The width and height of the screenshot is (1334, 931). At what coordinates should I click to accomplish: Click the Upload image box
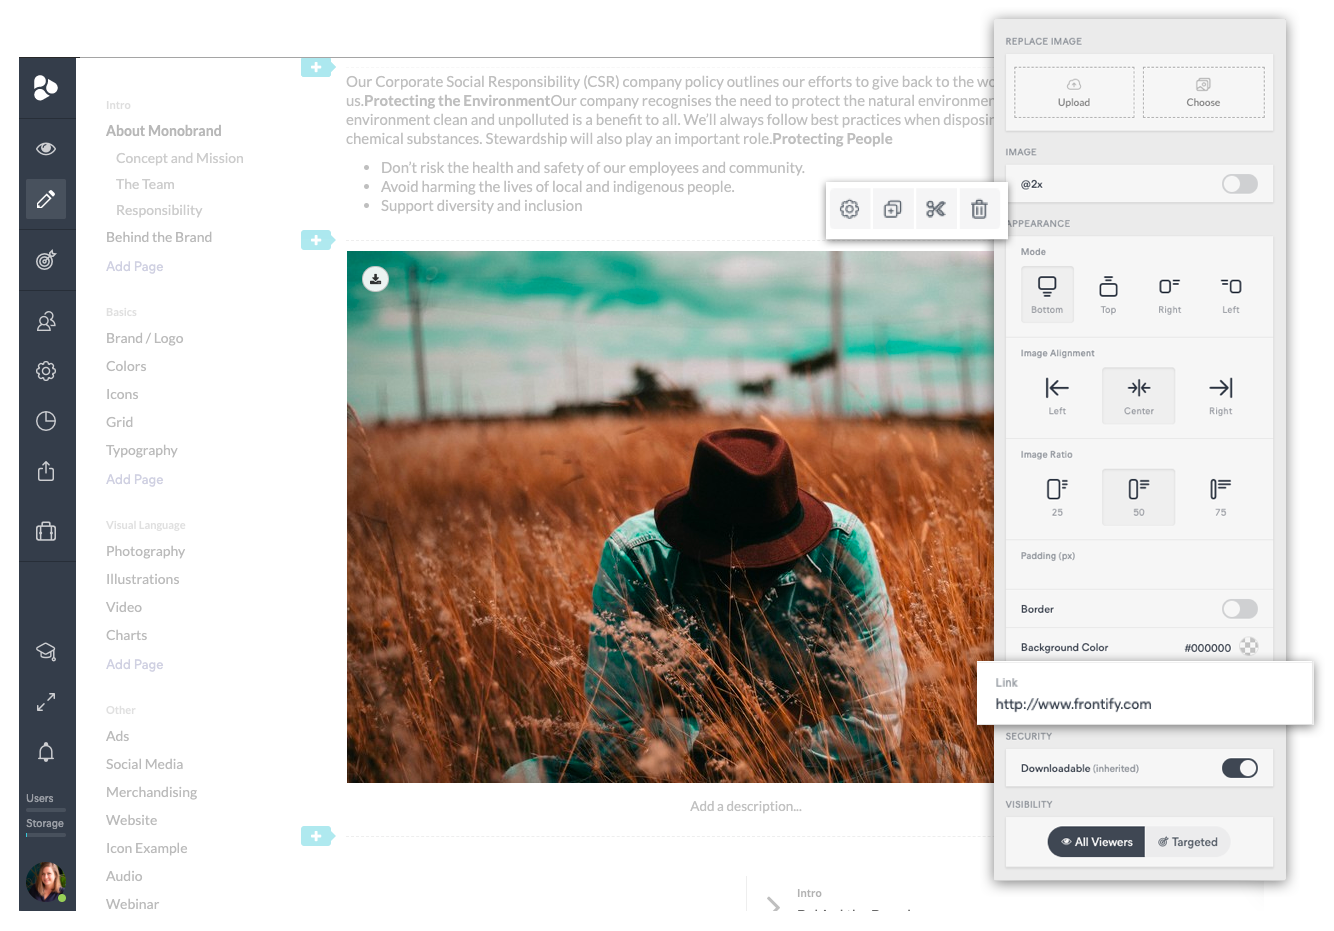(x=1074, y=93)
